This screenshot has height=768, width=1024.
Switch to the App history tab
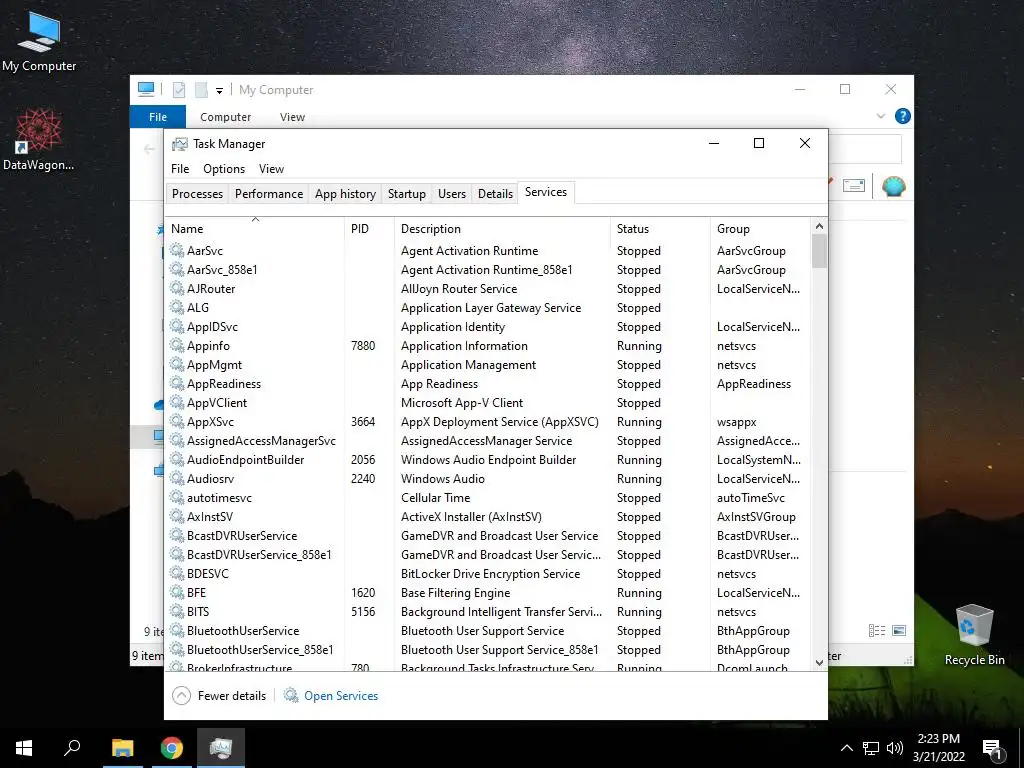click(345, 193)
